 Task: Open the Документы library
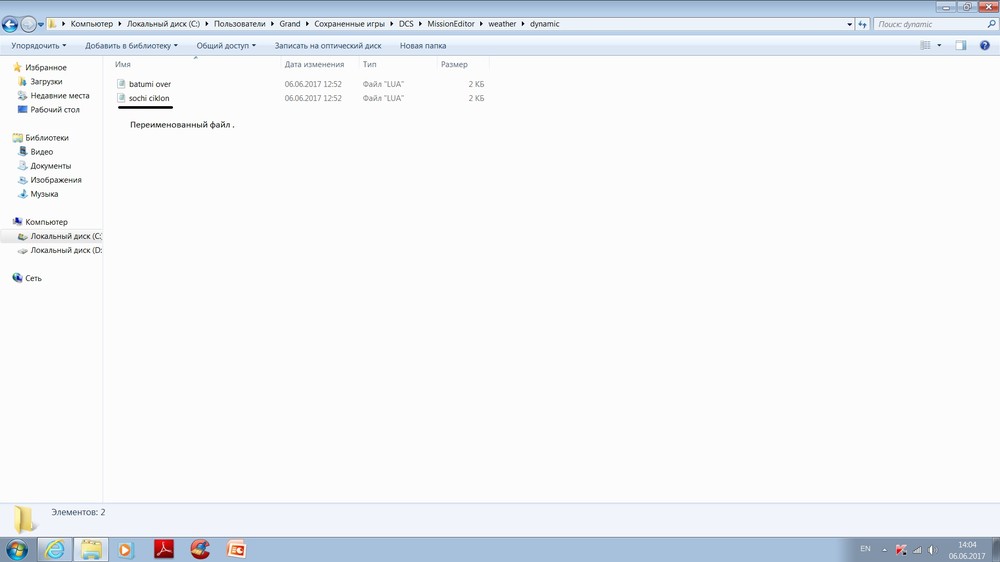[x=51, y=166]
